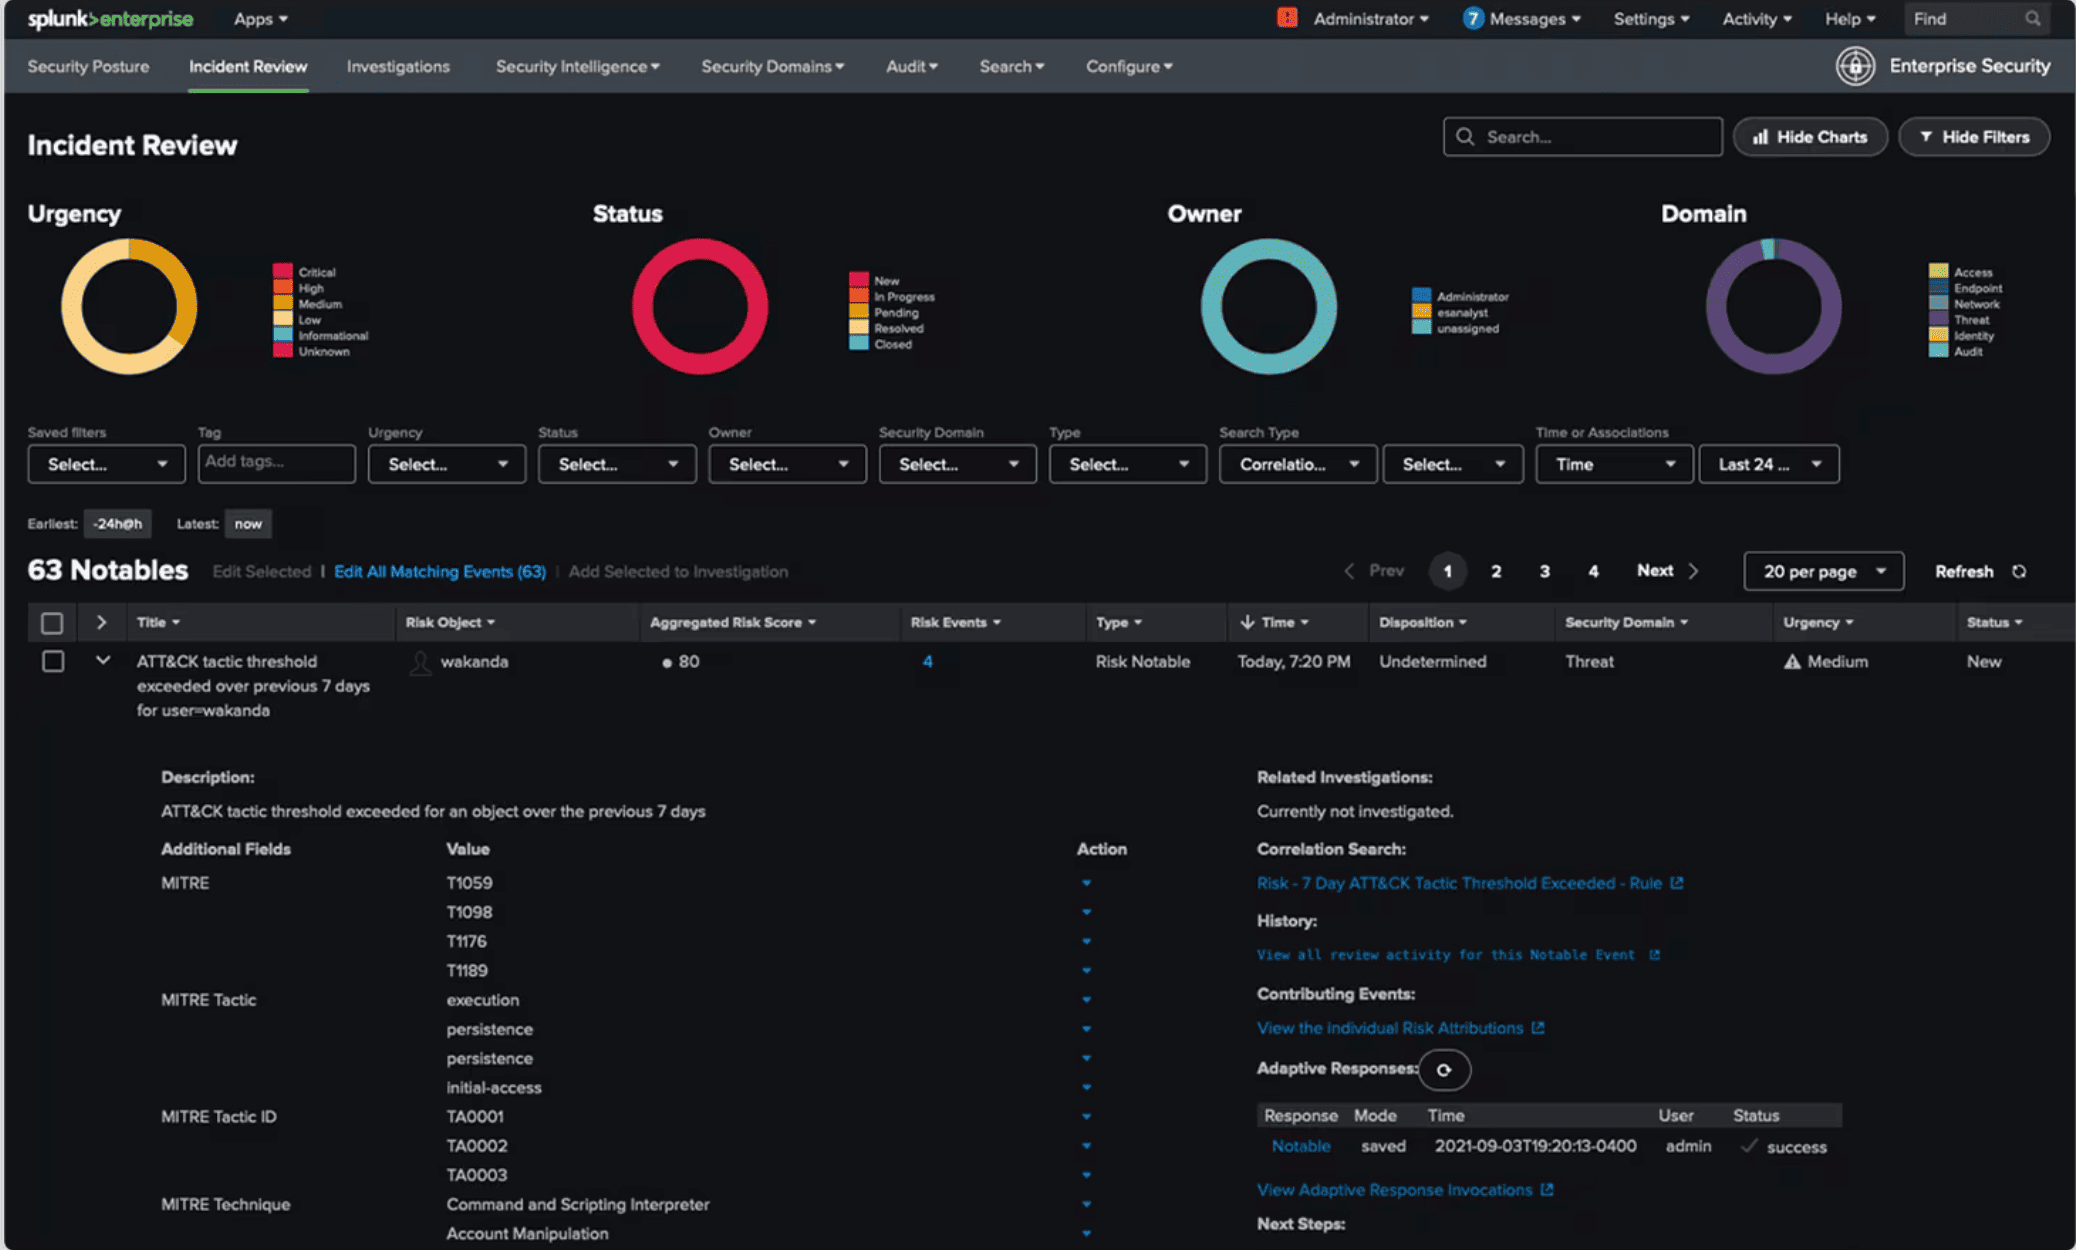
Task: Click Edit All Matching Events (63)
Action: pos(440,571)
